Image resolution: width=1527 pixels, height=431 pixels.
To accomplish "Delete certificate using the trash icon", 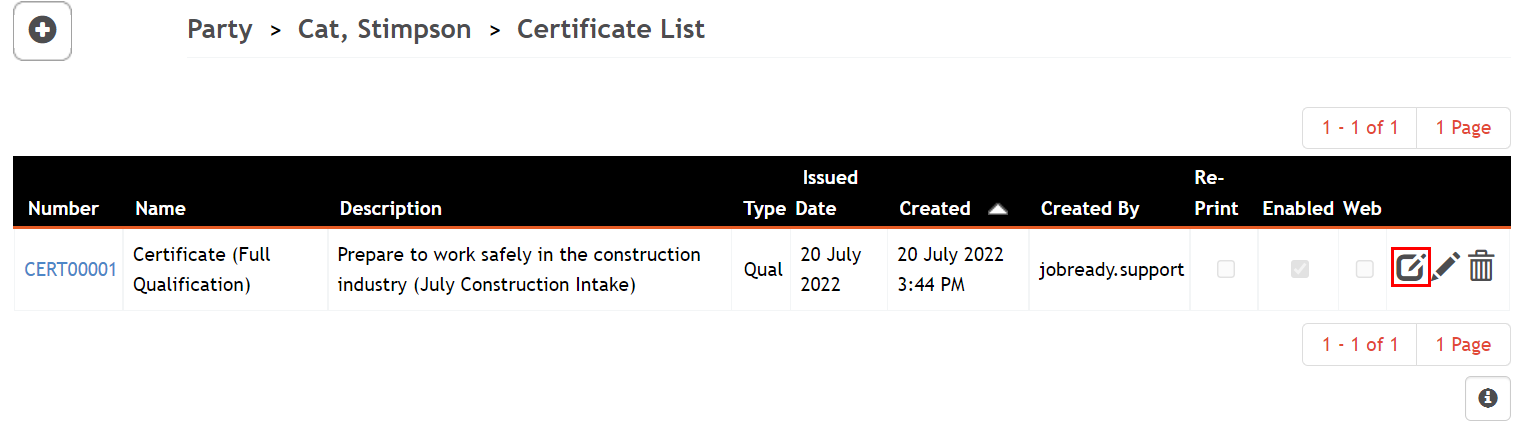I will tap(1481, 267).
